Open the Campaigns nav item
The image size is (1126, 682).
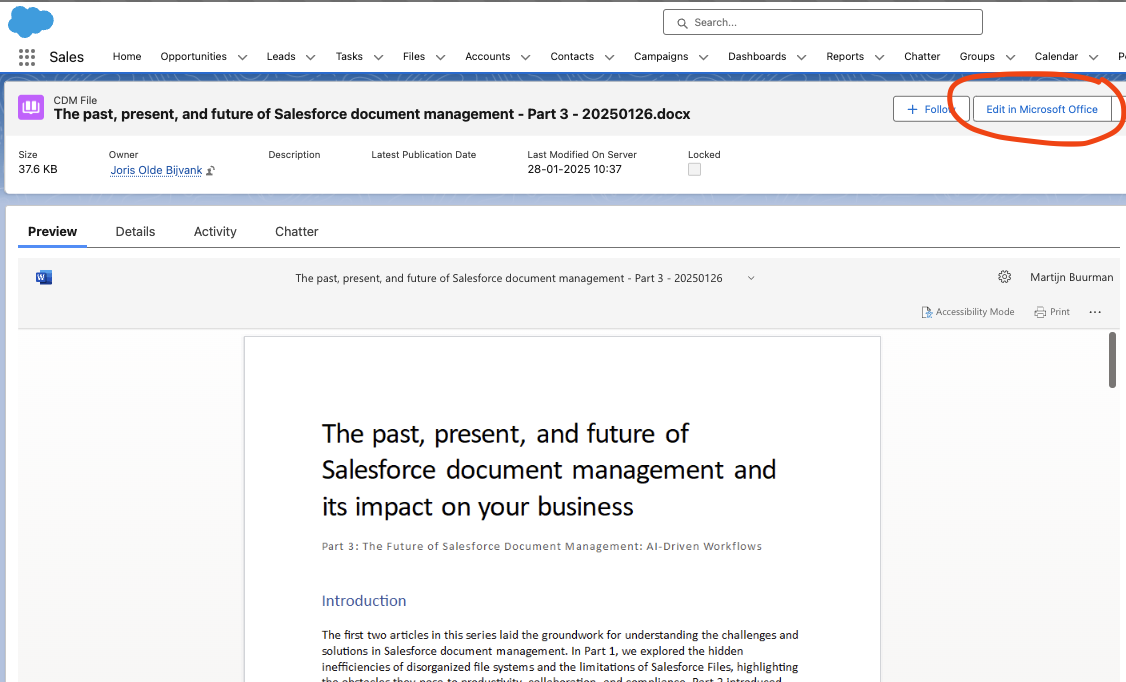pyautogui.click(x=661, y=56)
